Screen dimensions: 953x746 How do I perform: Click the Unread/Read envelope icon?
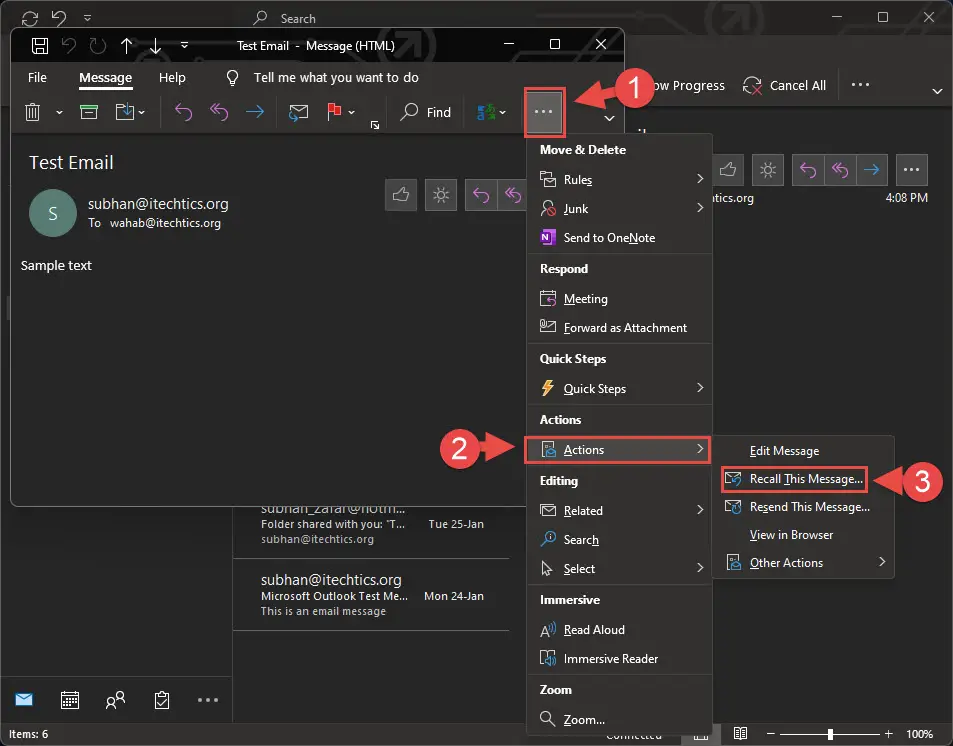(x=298, y=112)
